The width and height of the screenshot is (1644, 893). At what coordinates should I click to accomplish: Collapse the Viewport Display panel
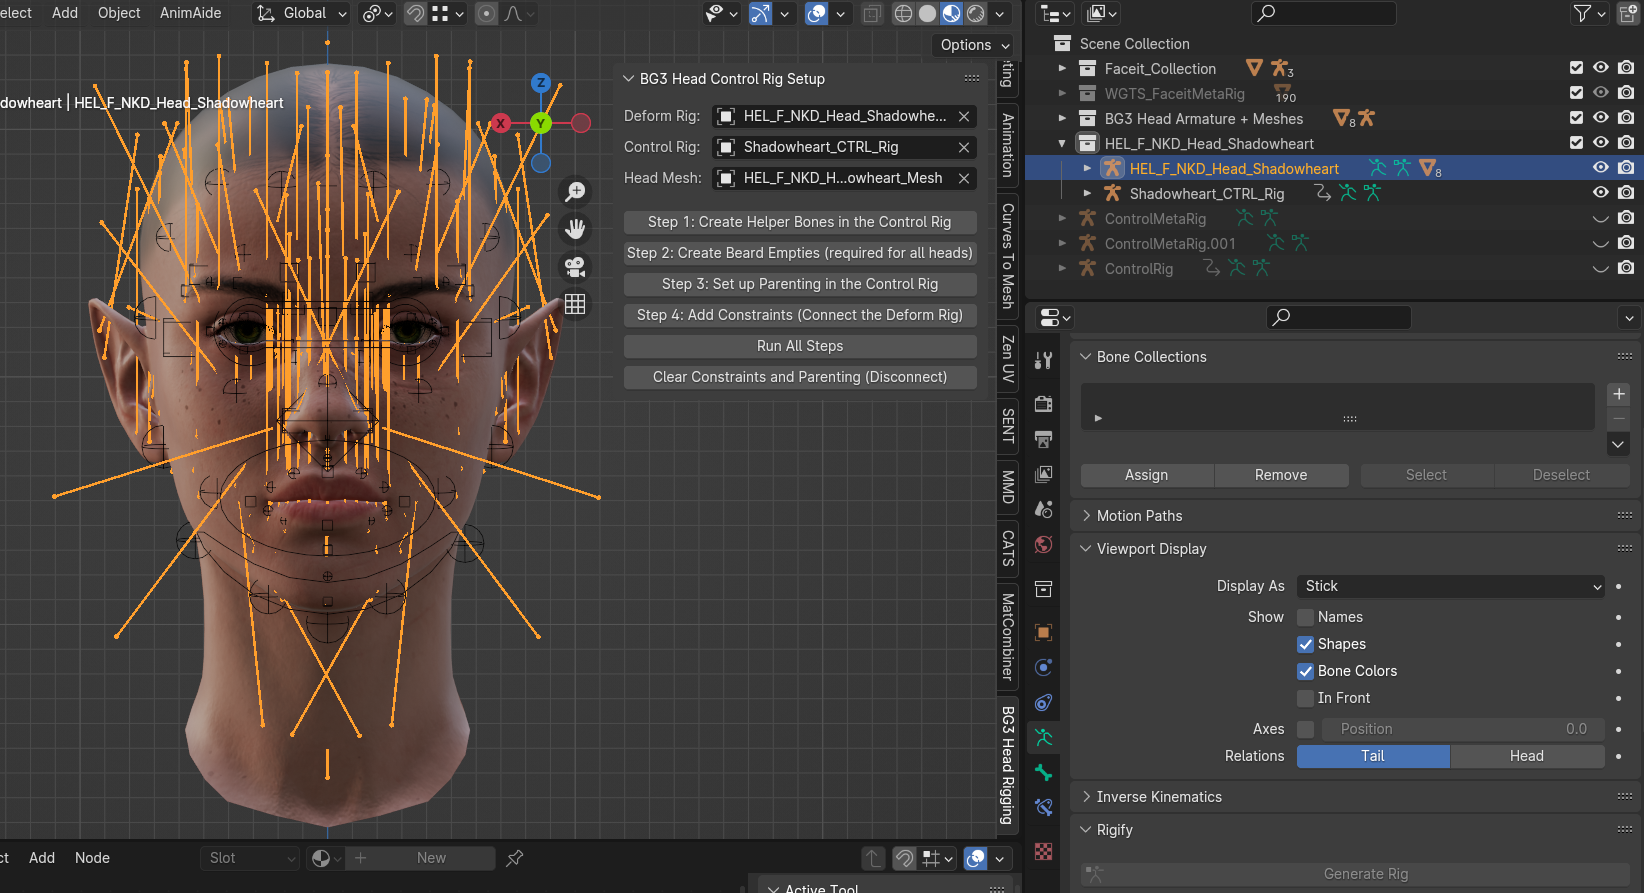tap(1086, 549)
